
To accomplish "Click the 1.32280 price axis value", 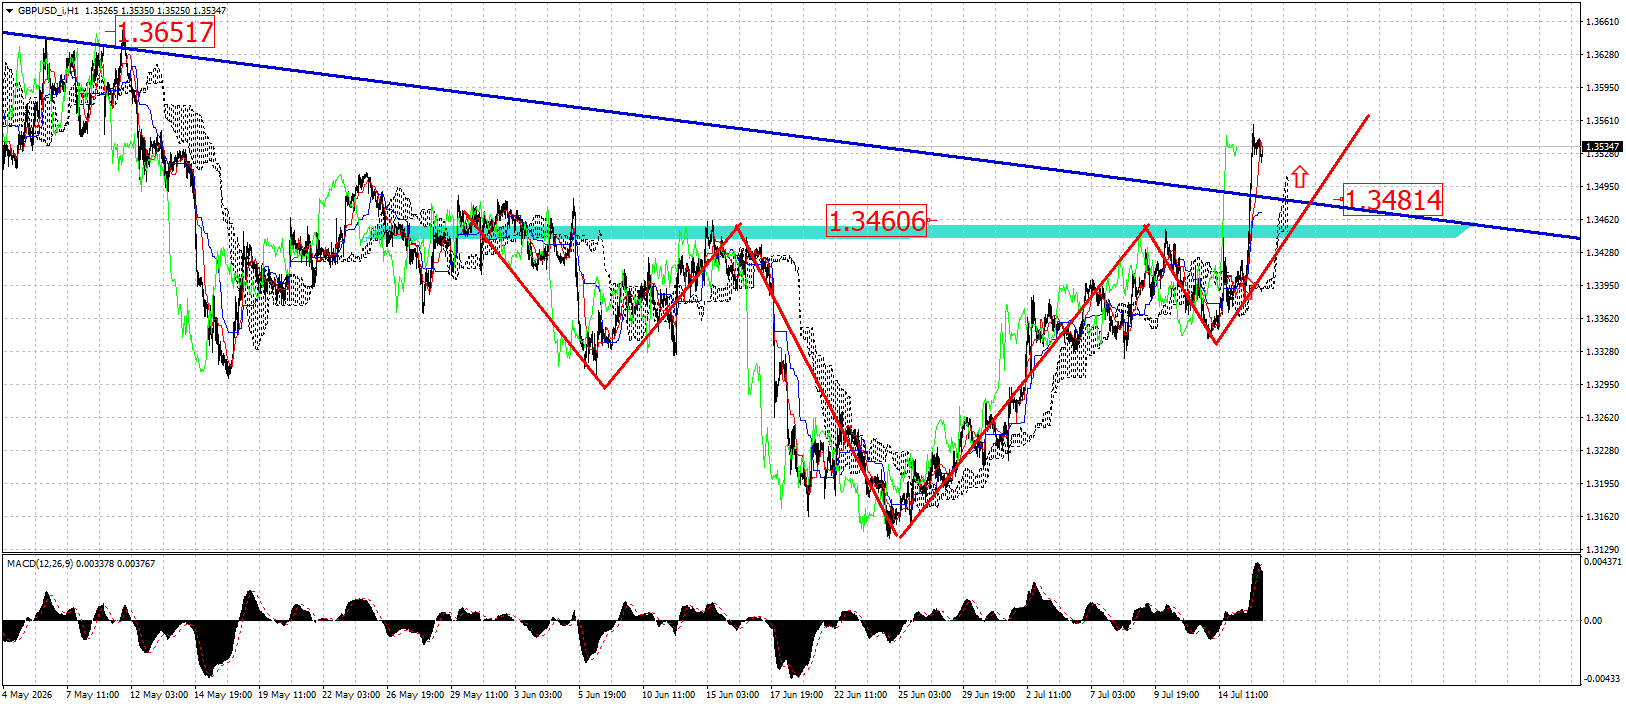I will pyautogui.click(x=1602, y=451).
